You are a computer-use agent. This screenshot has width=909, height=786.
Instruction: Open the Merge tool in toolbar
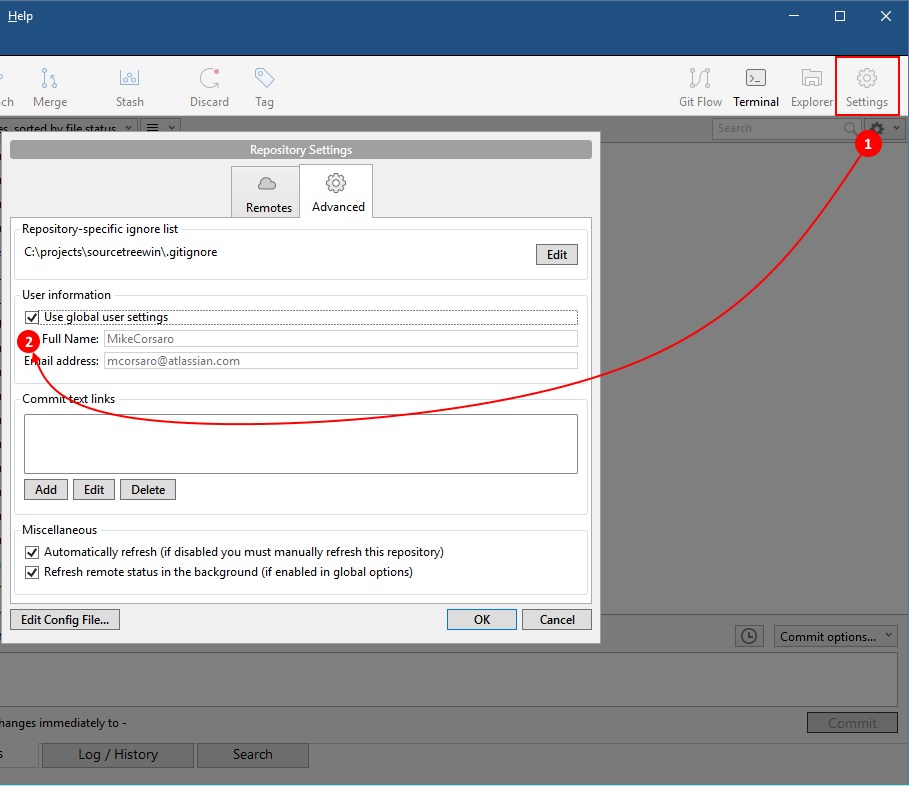(50, 88)
